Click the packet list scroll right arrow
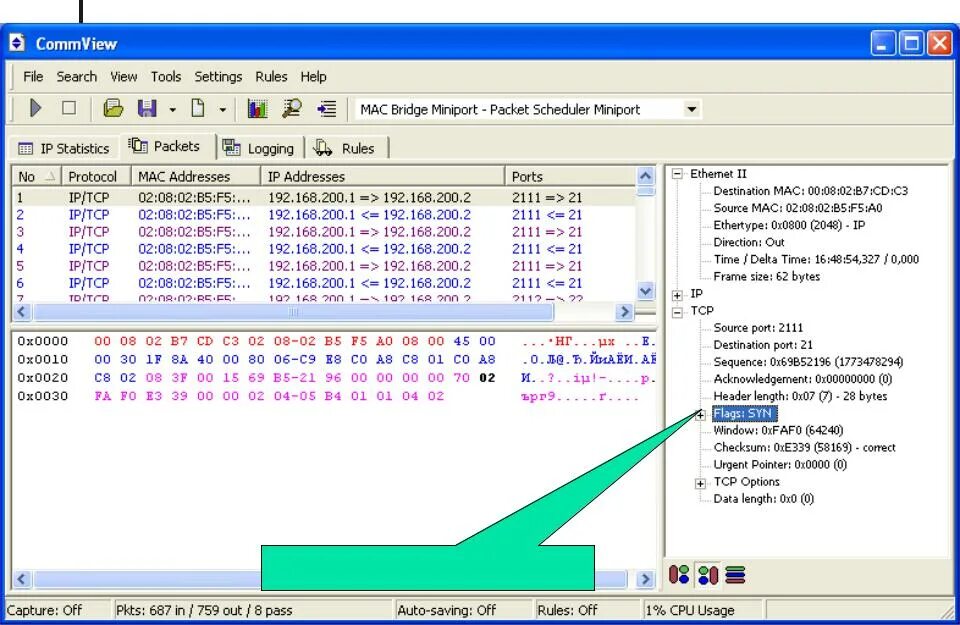 point(624,312)
